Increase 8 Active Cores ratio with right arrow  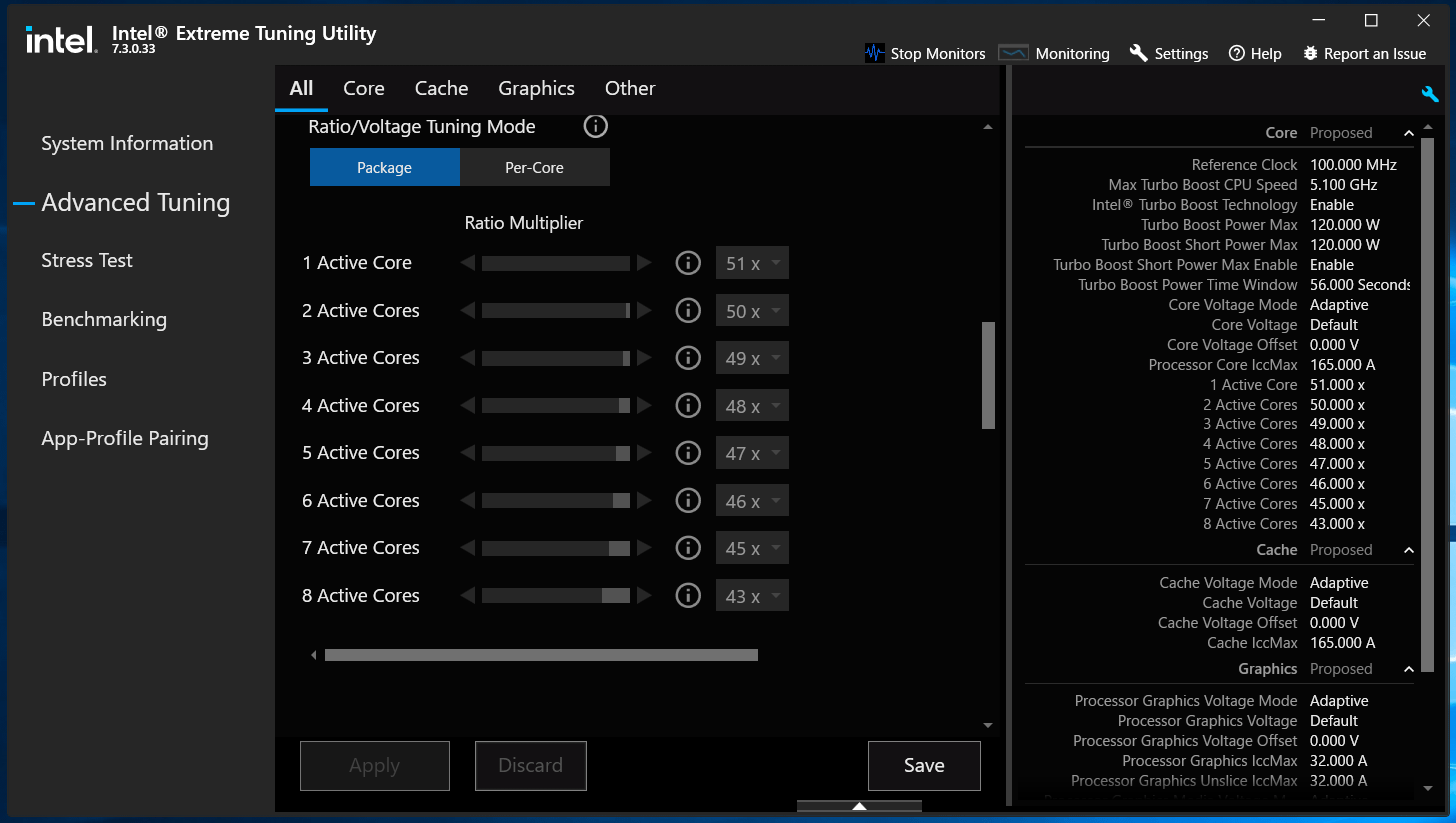[x=644, y=596]
